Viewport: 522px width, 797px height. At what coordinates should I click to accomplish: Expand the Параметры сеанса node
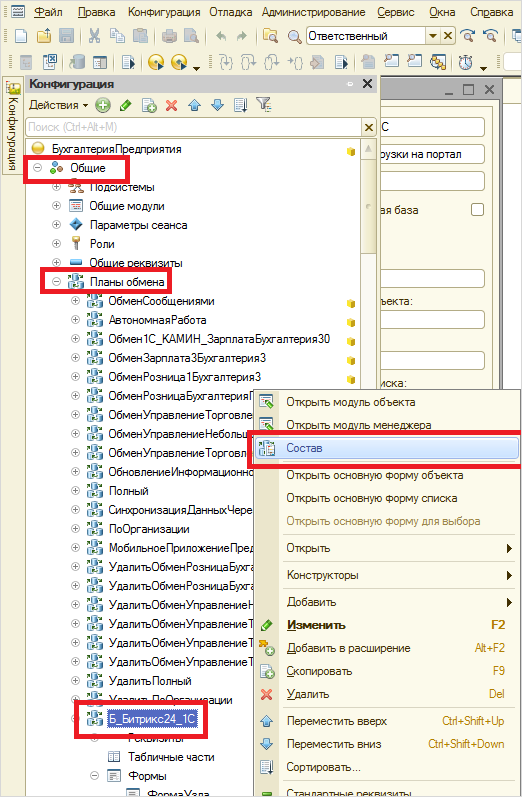56,225
